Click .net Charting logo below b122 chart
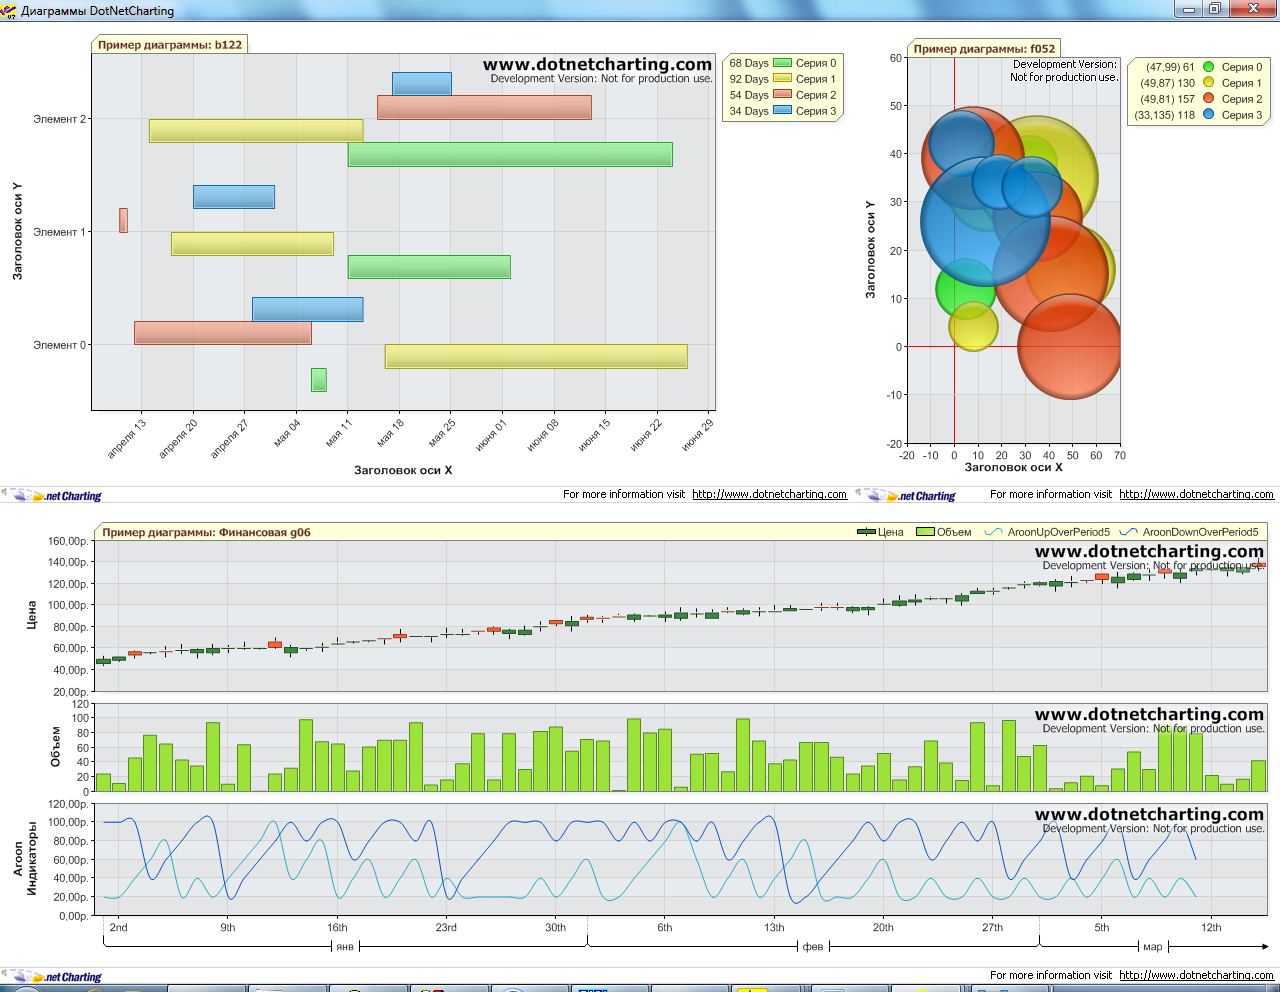1280x992 pixels. pos(52,495)
